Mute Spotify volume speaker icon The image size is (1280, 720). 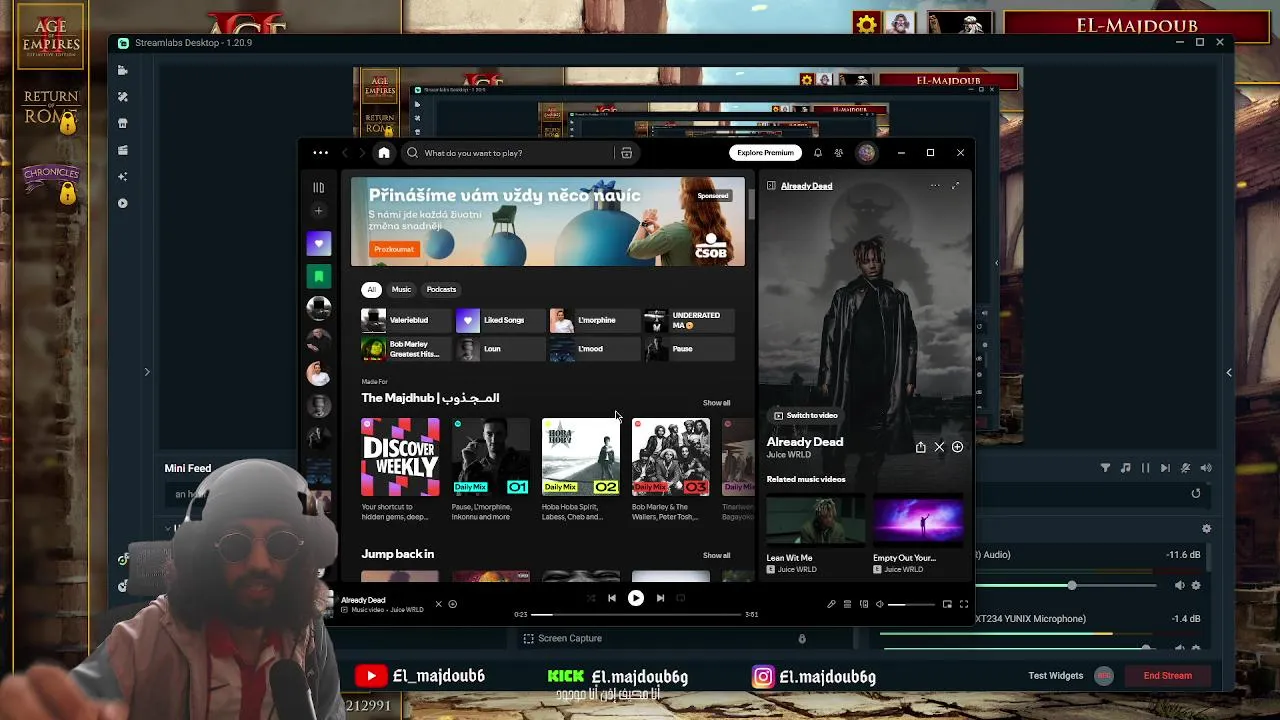pos(880,604)
